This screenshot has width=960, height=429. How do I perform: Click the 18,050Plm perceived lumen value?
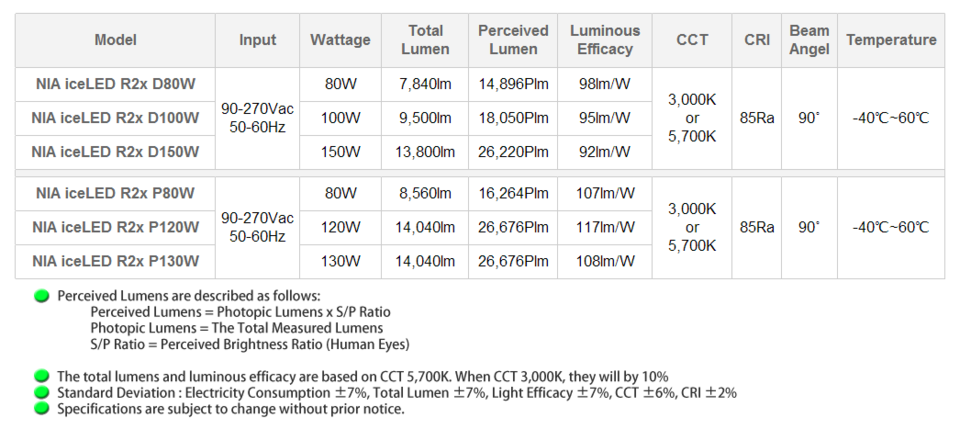[513, 118]
